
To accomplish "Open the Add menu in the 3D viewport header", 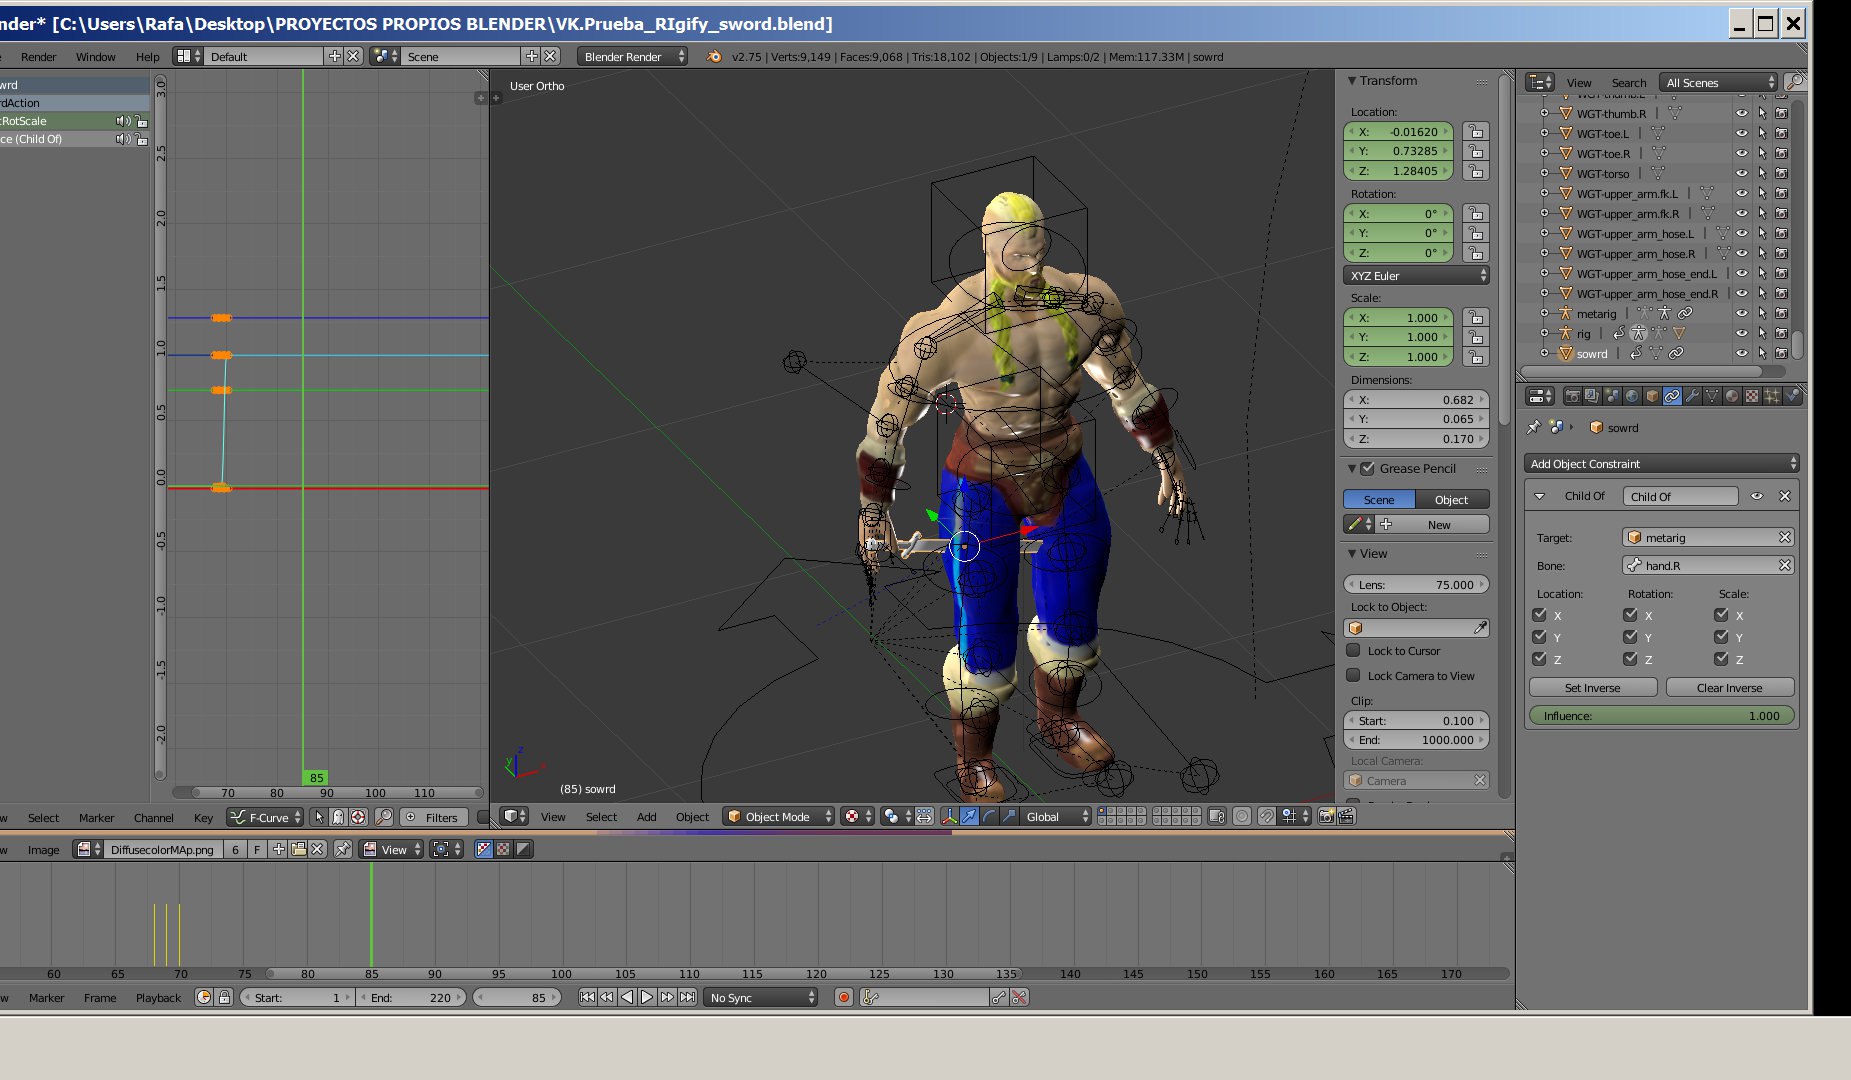I will pos(647,817).
